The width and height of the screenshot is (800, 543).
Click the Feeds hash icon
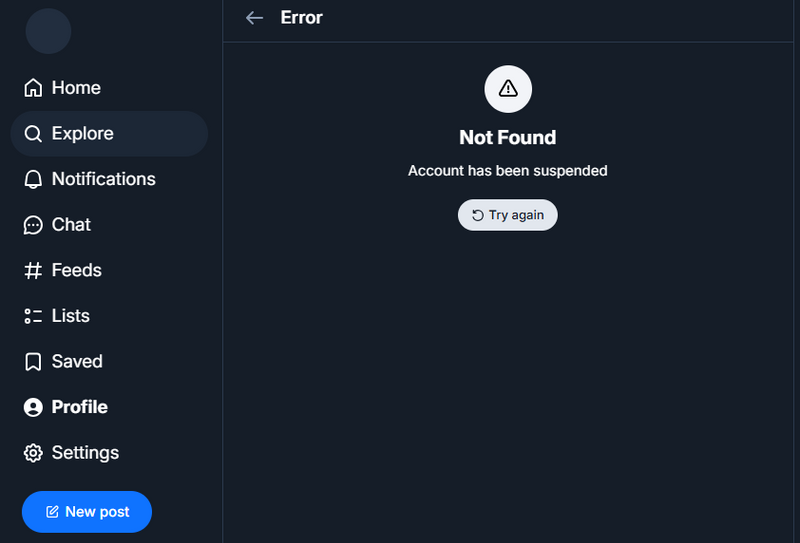coord(33,270)
